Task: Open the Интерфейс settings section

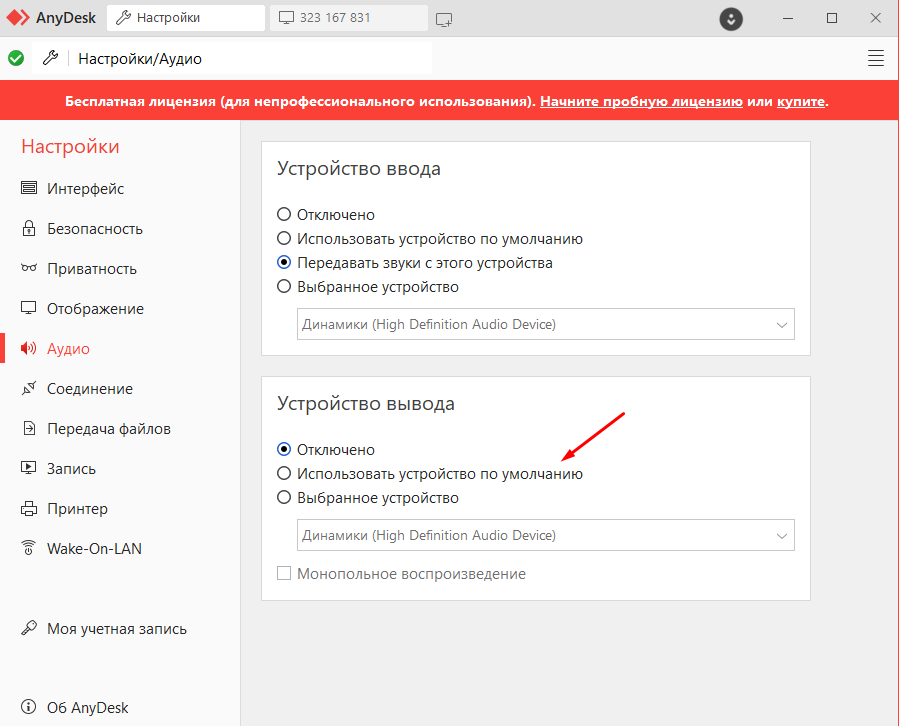Action: [85, 189]
